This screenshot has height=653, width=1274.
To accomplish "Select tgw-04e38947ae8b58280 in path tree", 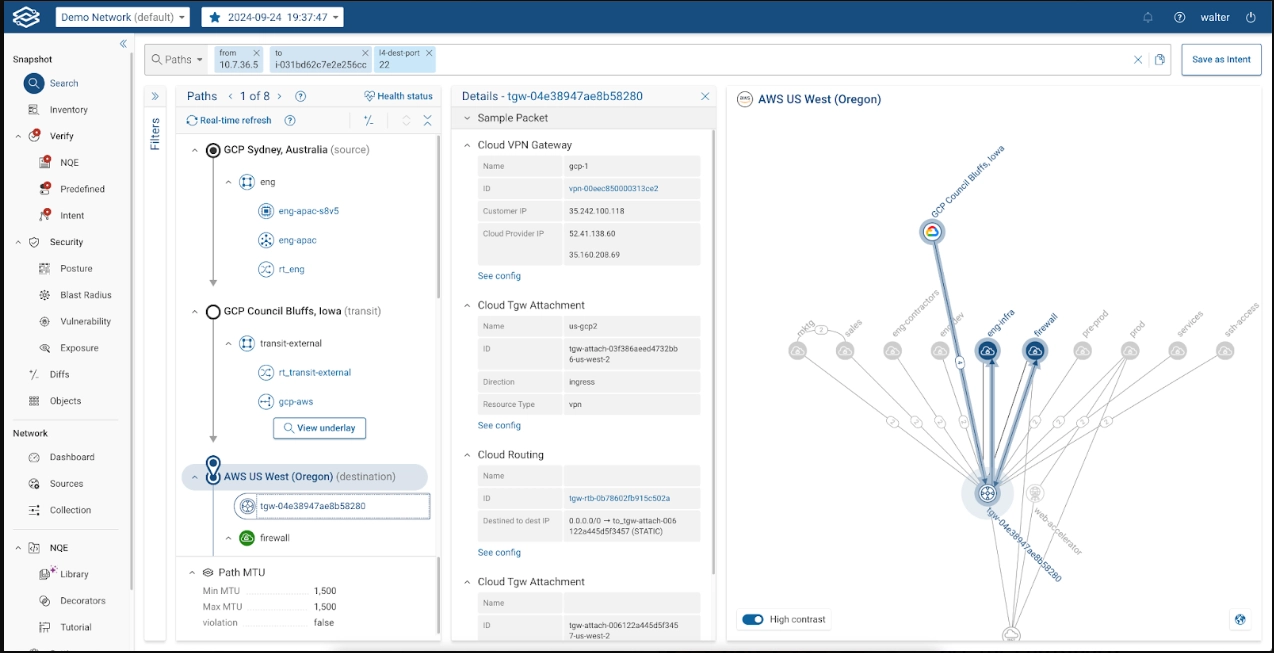I will point(312,506).
